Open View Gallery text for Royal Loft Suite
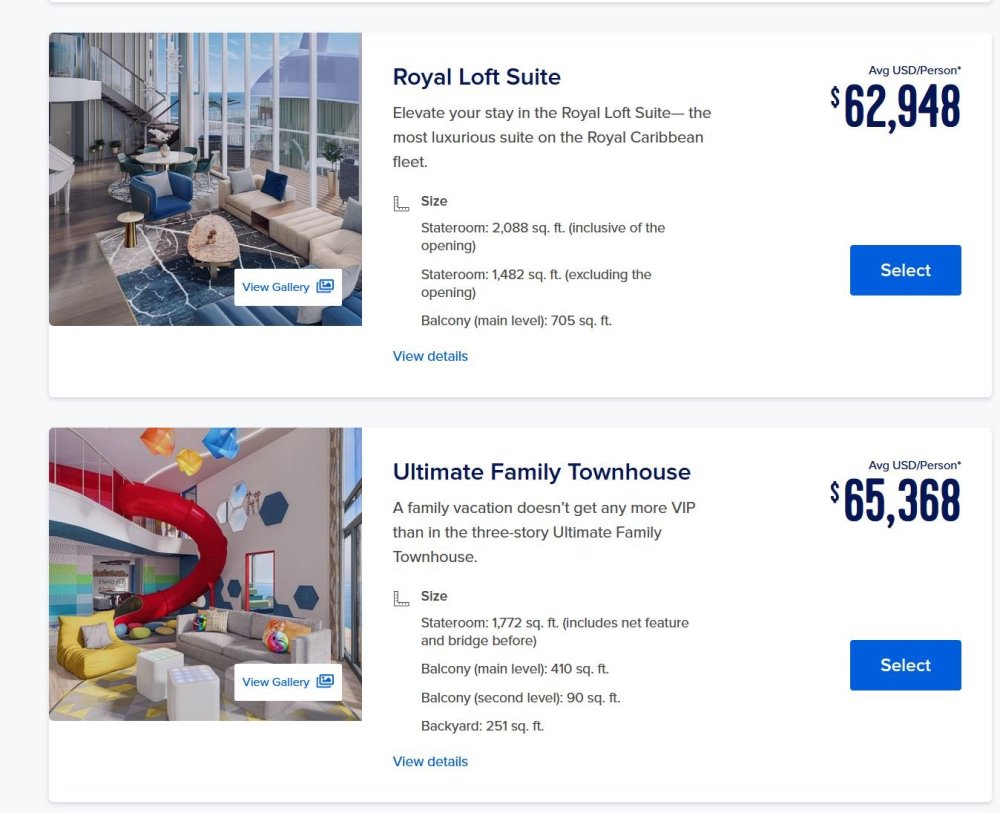This screenshot has width=1000, height=813. click(x=276, y=287)
